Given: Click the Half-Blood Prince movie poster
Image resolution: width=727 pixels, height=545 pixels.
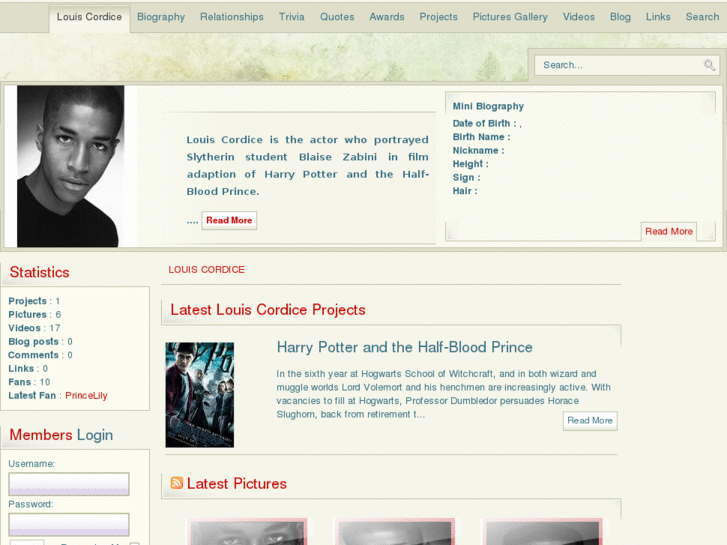Looking at the screenshot, I should click(x=200, y=395).
